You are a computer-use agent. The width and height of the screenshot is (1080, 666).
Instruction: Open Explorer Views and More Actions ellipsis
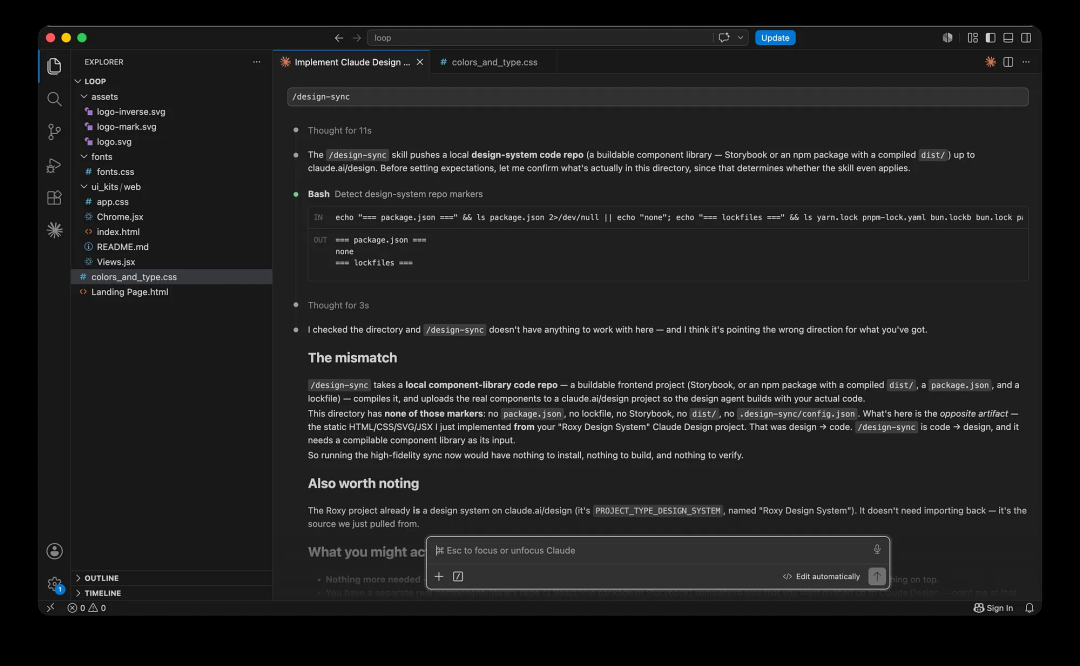click(x=256, y=62)
